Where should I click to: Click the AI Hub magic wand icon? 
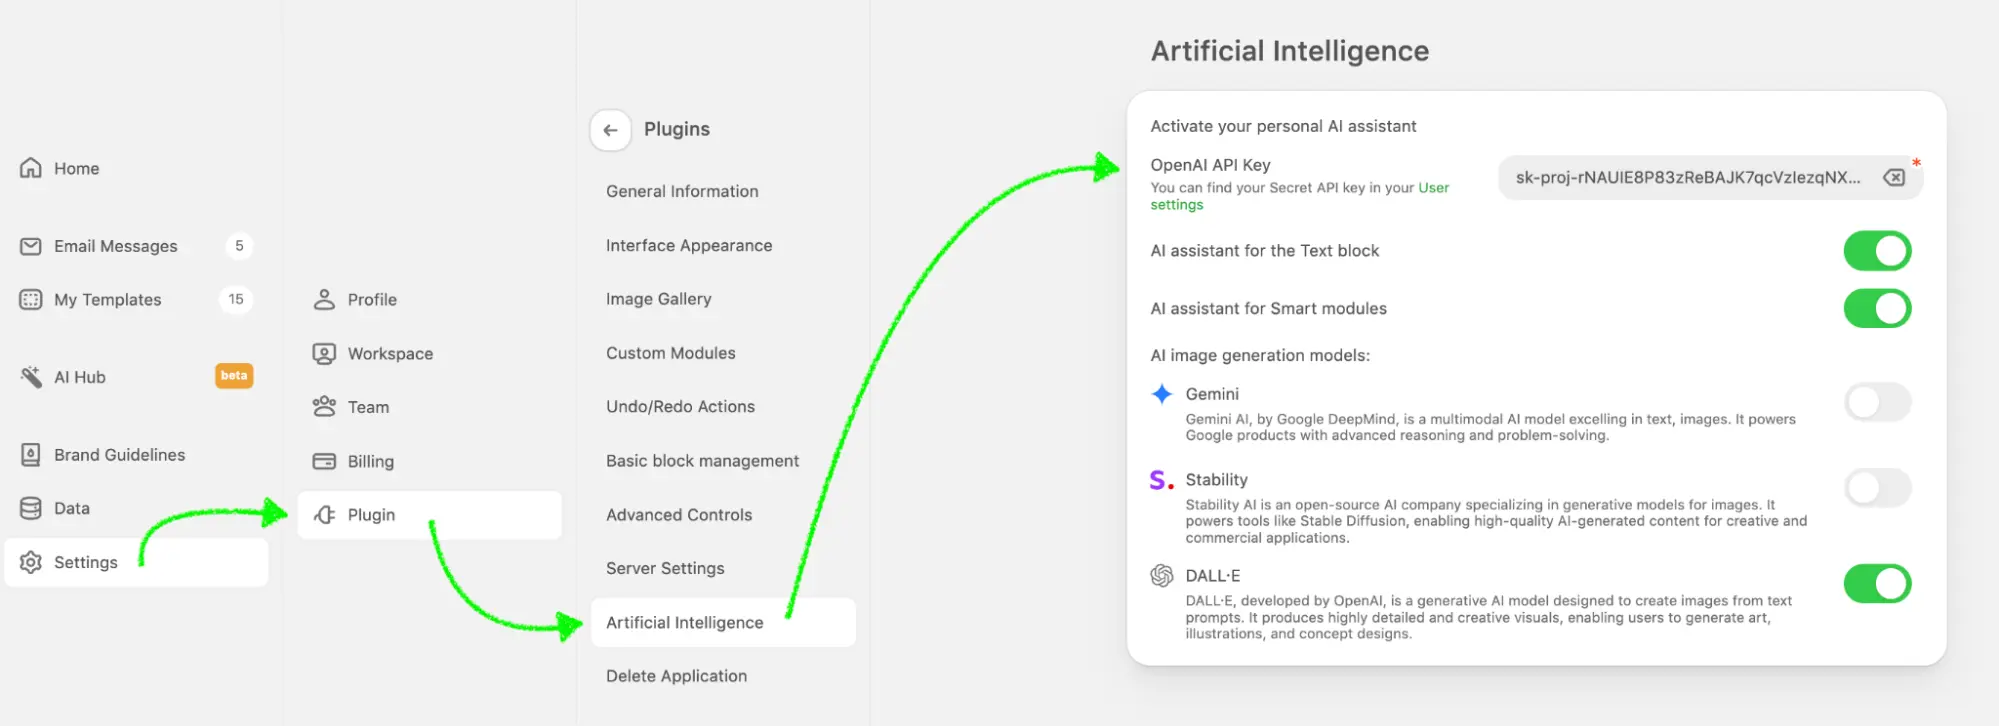[x=31, y=377]
